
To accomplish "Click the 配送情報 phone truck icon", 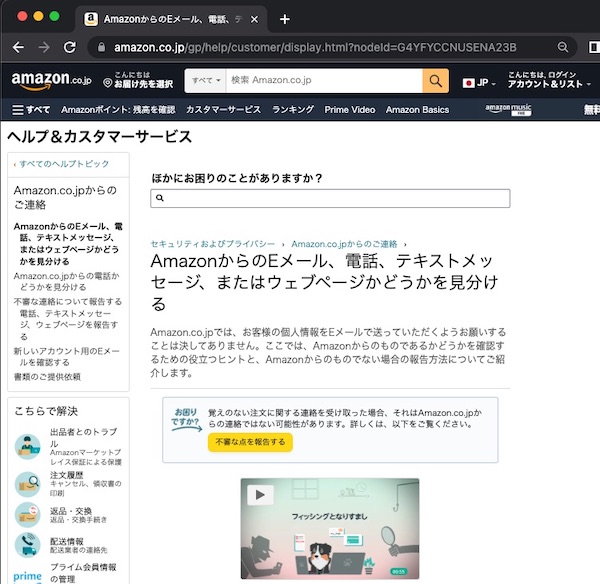I will point(27,545).
